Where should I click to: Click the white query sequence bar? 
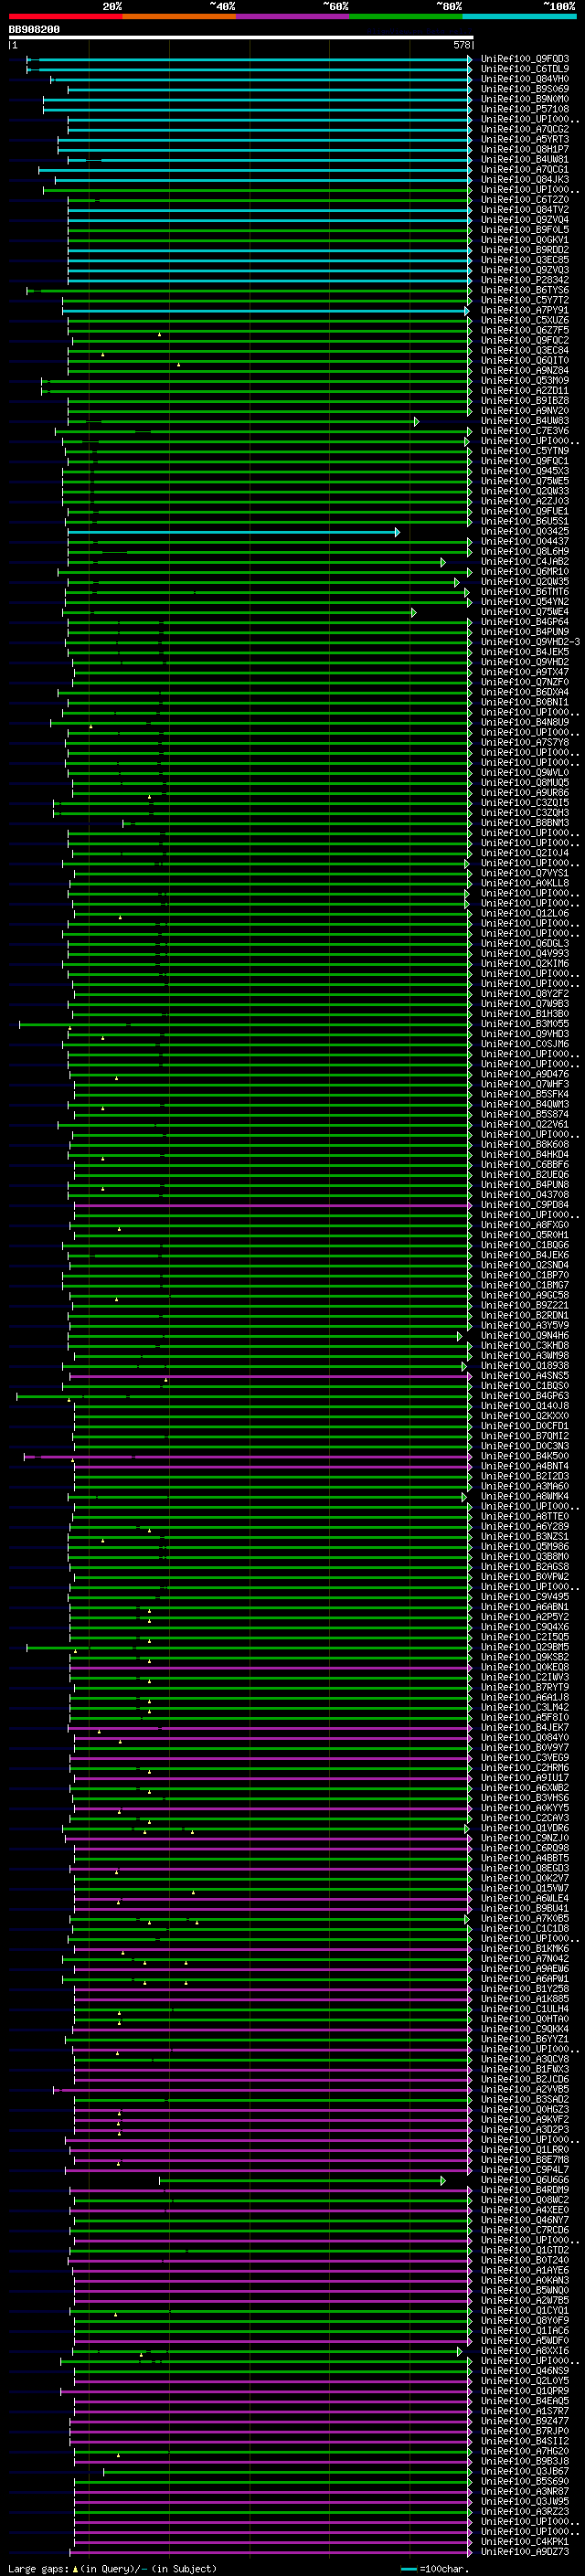coord(241,37)
